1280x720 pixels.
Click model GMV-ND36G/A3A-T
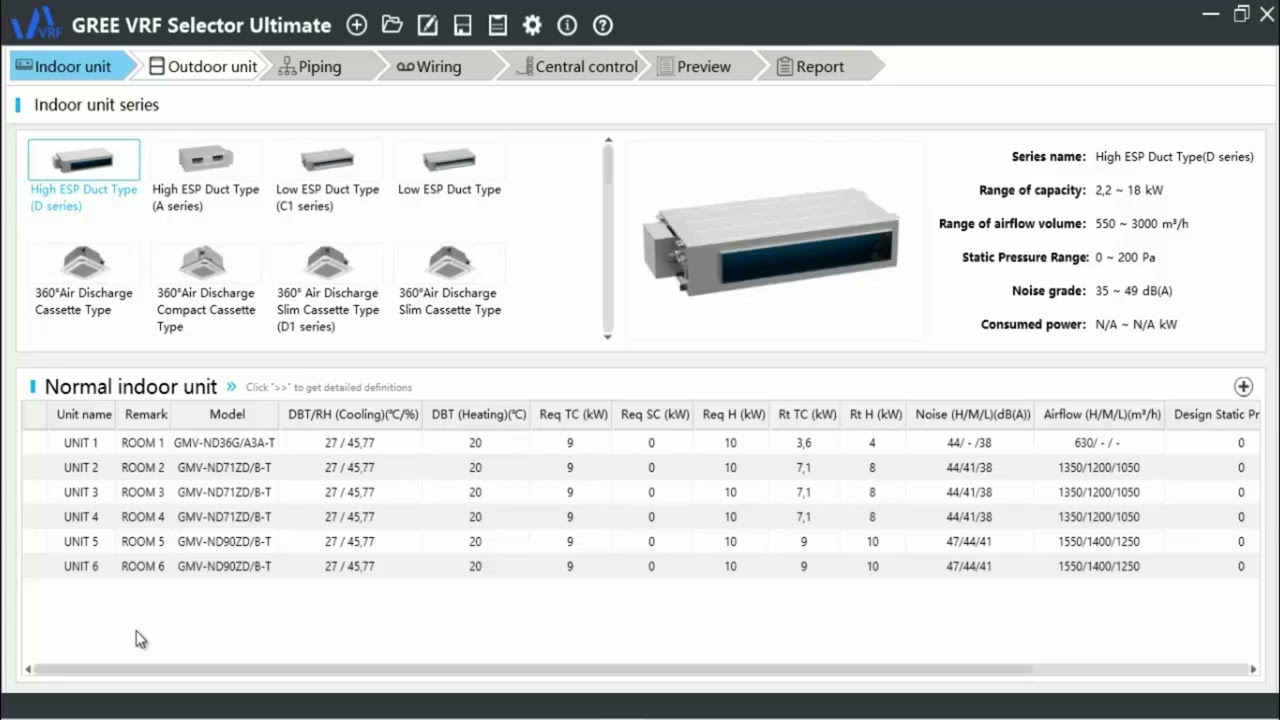coord(224,443)
